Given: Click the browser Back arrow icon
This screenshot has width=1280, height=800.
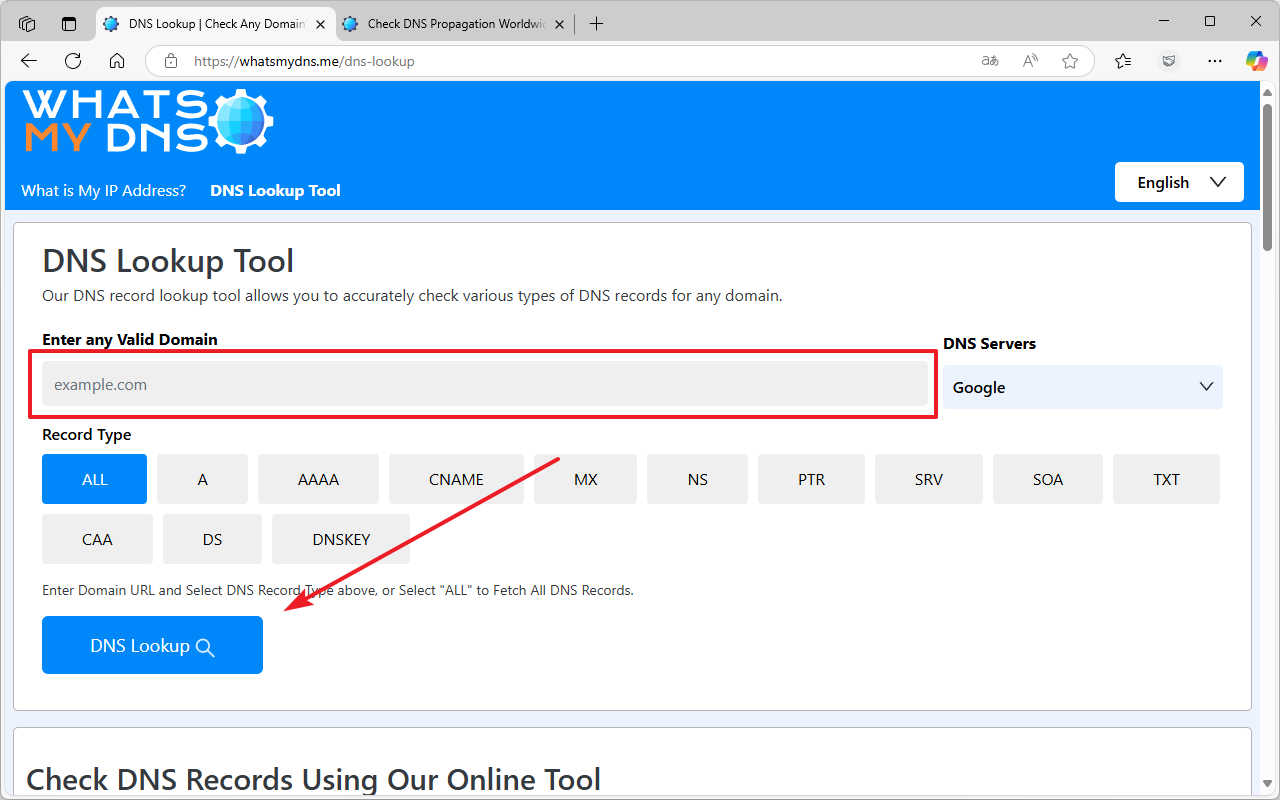Looking at the screenshot, I should pos(28,61).
